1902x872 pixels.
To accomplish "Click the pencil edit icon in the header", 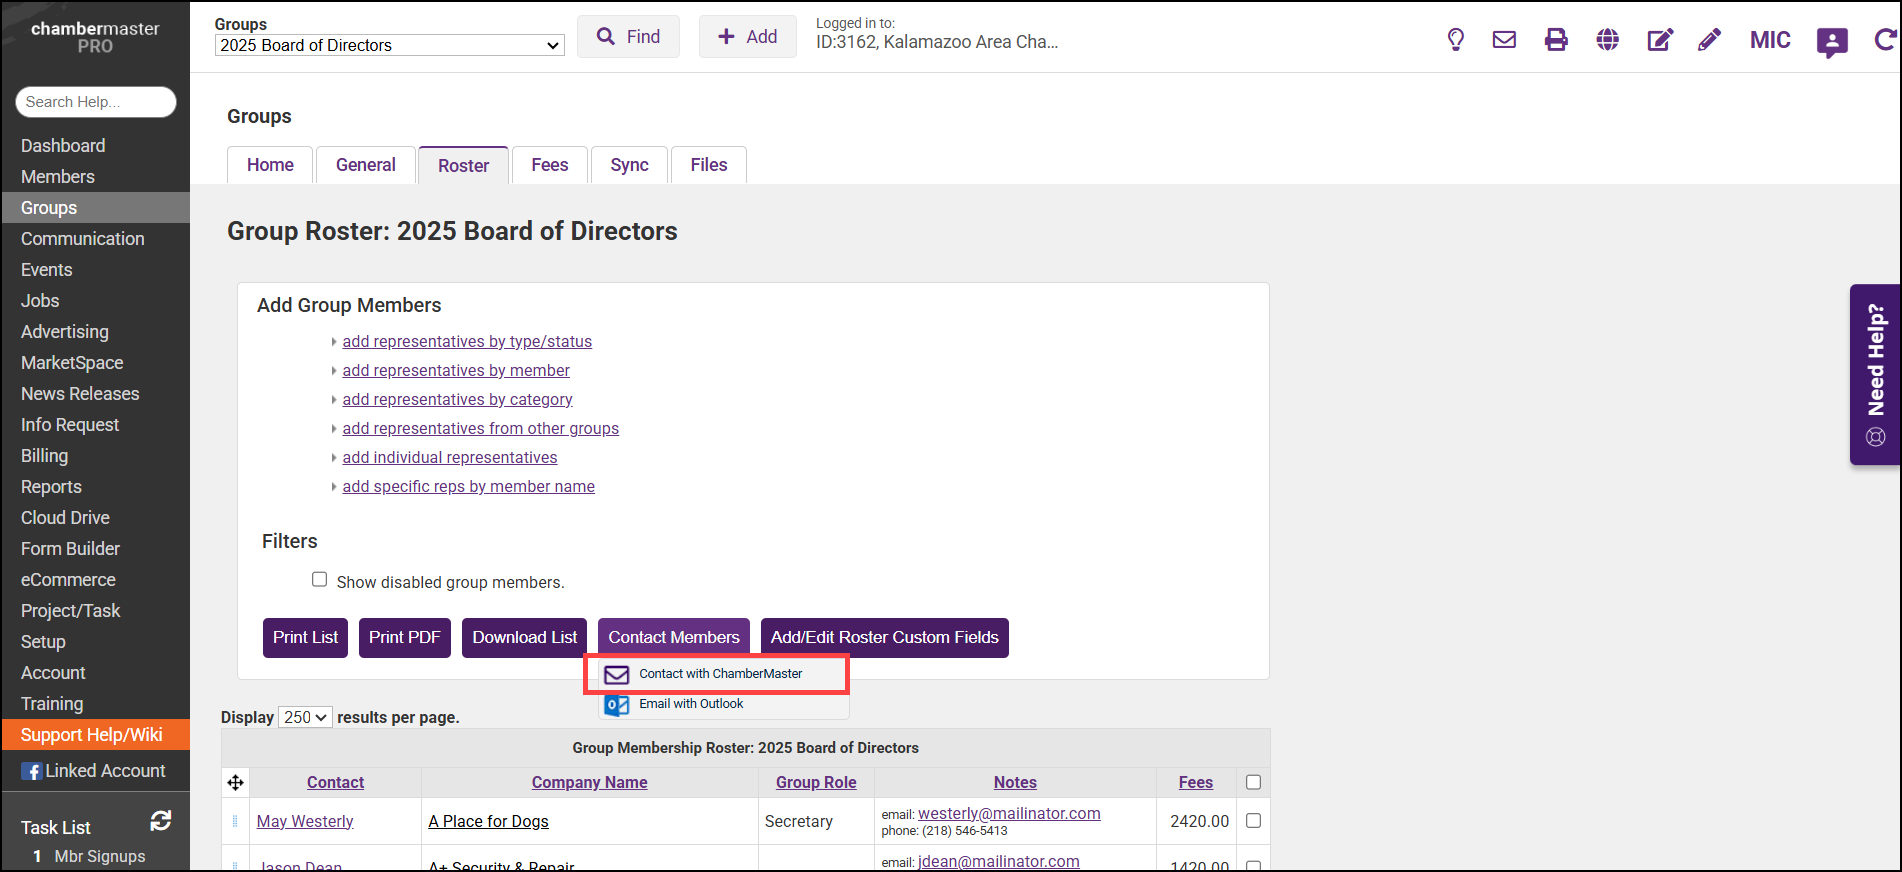I will (1709, 40).
